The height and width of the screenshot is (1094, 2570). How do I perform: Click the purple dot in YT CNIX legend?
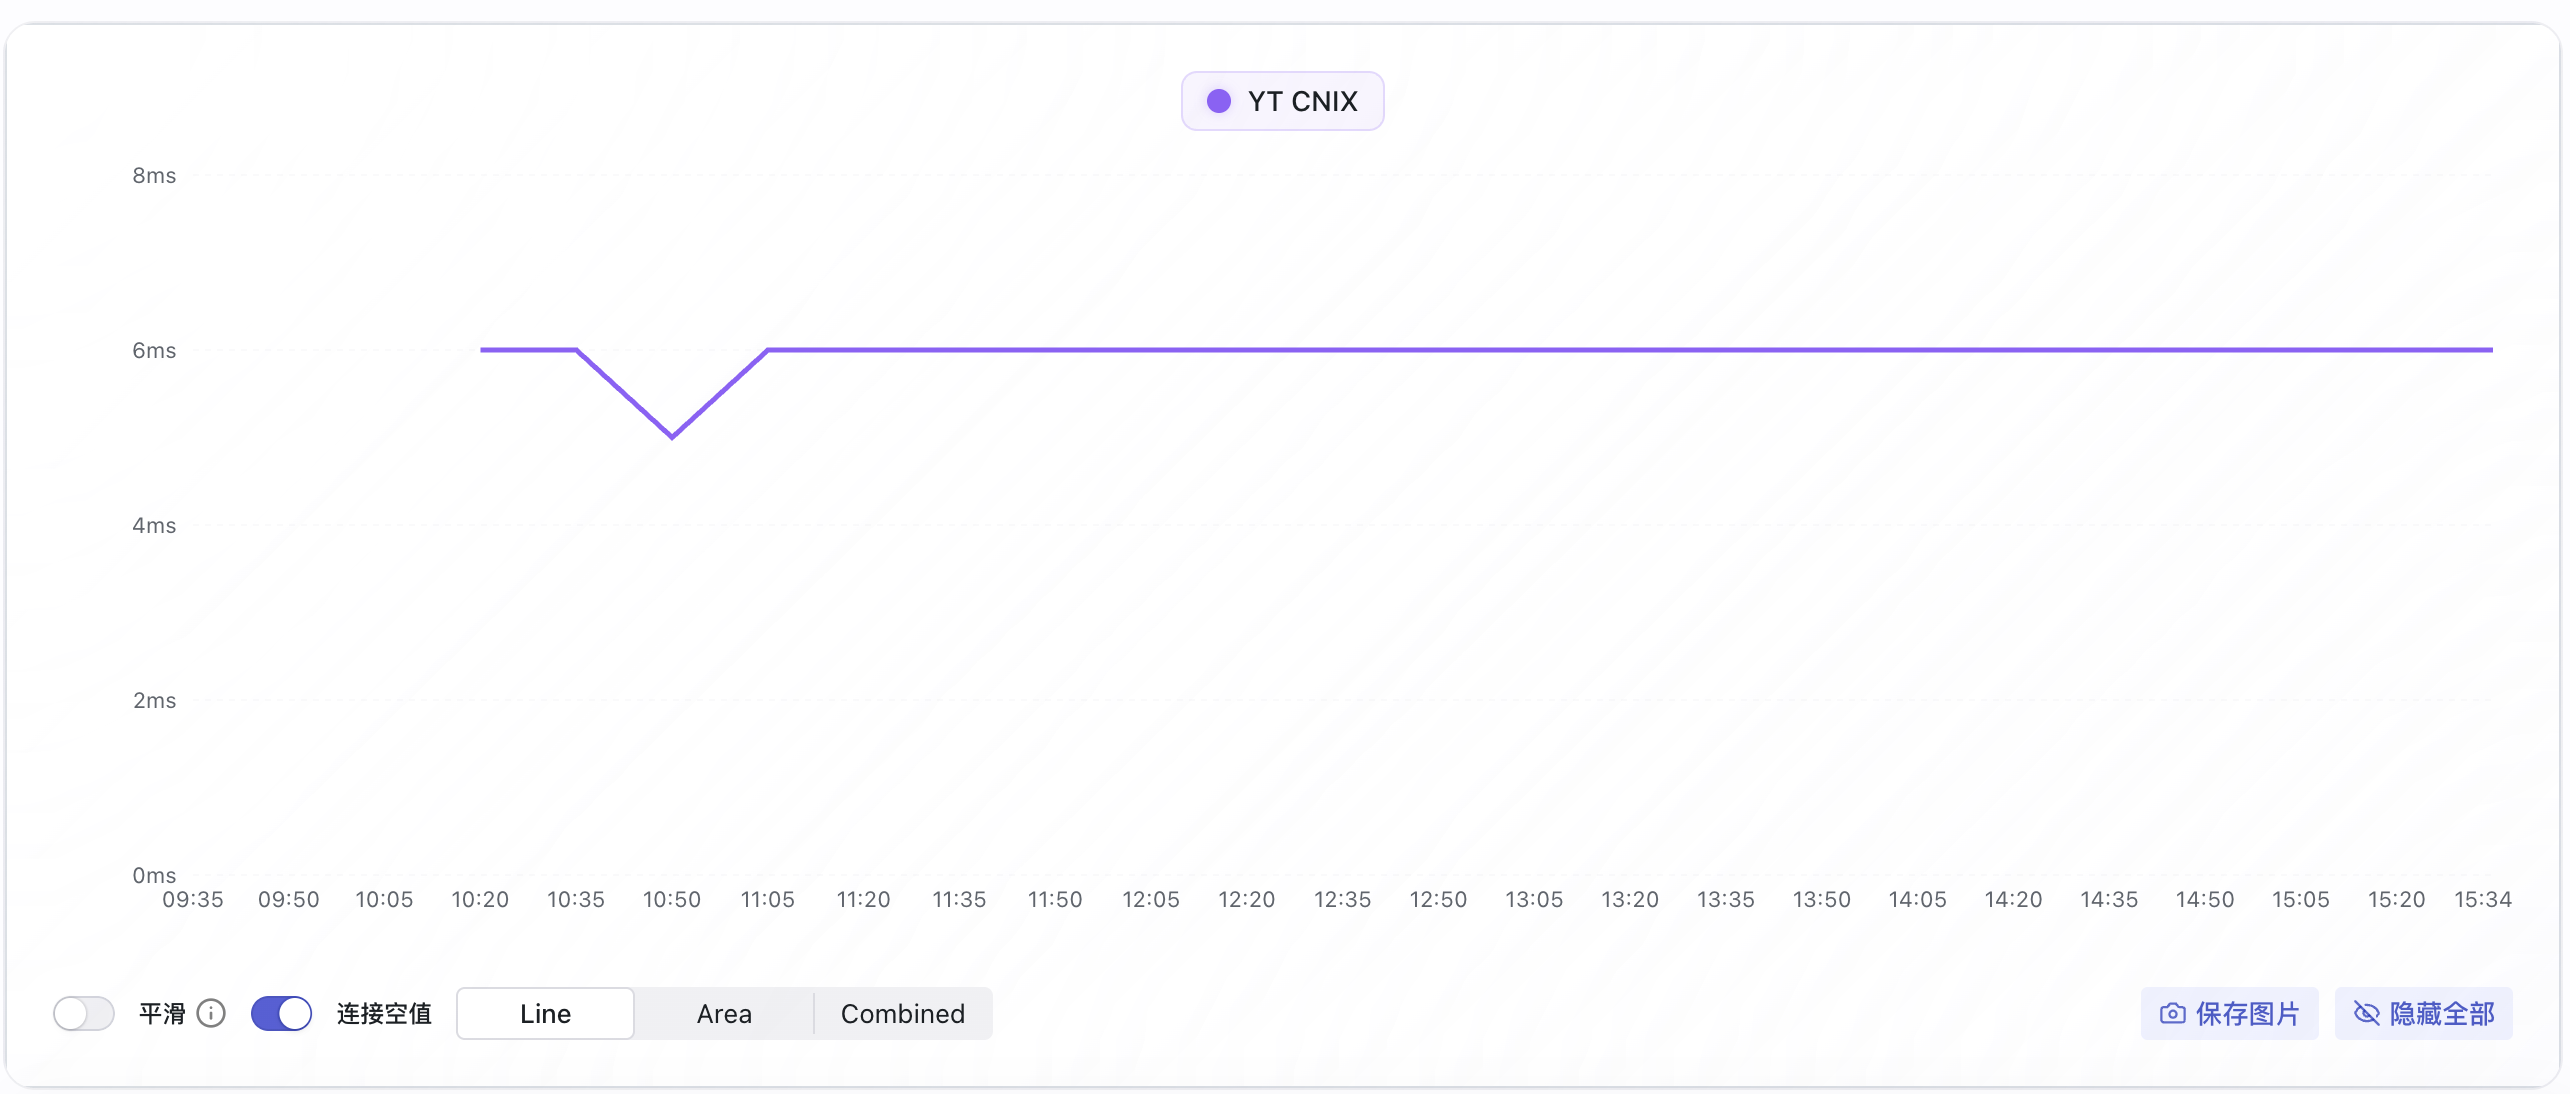pyautogui.click(x=1218, y=101)
